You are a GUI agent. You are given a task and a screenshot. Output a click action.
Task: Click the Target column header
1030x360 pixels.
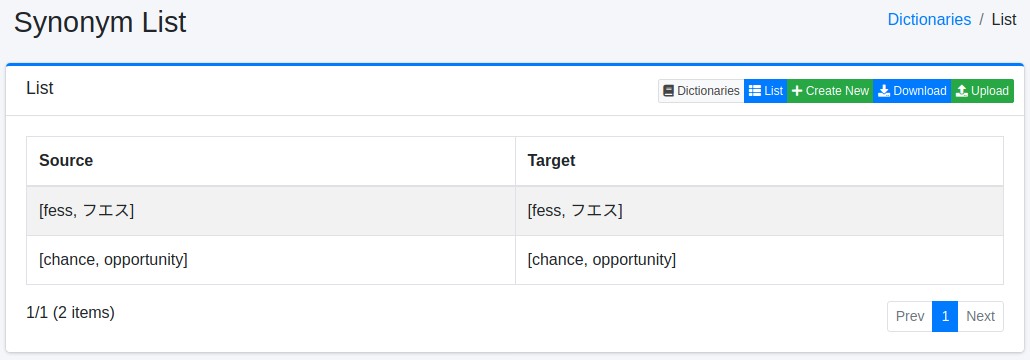pyautogui.click(x=551, y=160)
